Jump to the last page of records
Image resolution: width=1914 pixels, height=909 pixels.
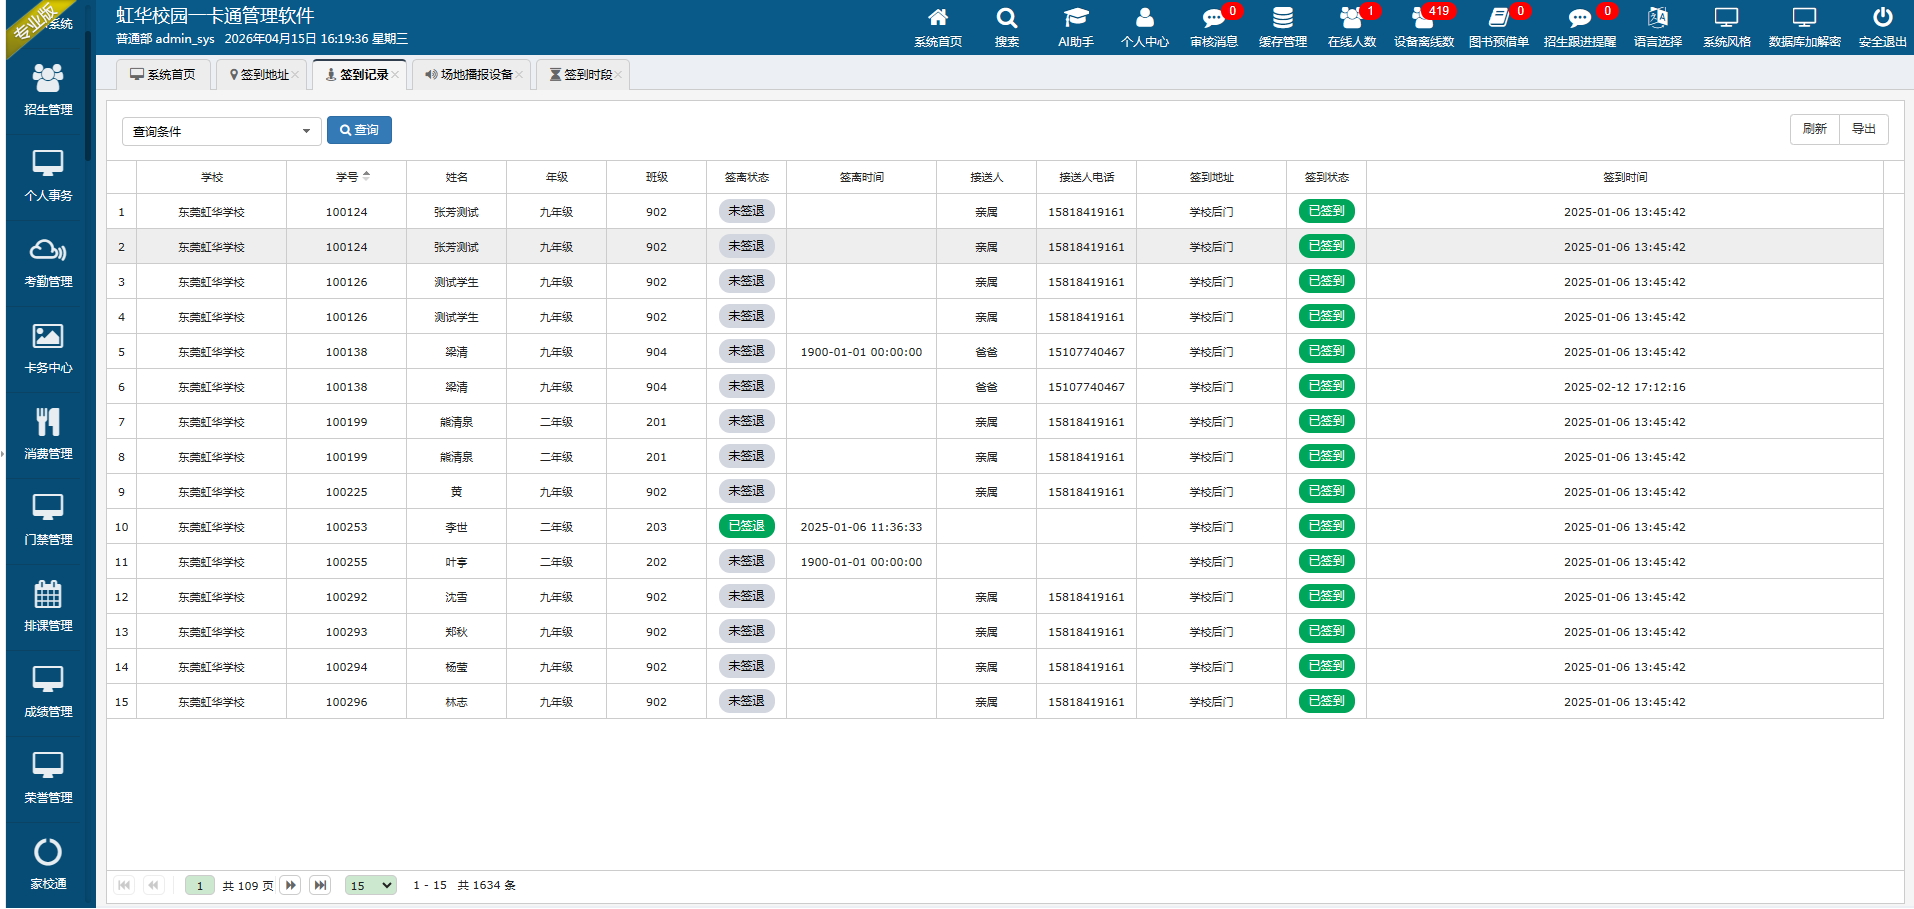320,885
